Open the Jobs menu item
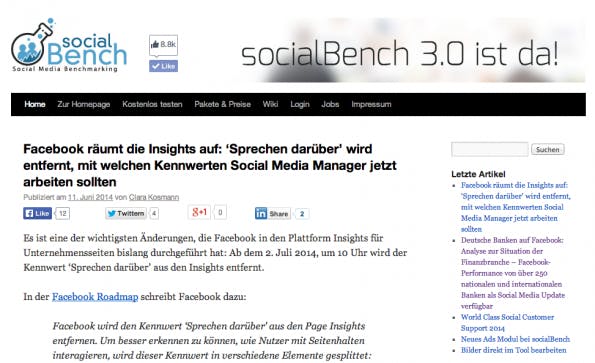This screenshot has height=363, width=595. point(330,104)
